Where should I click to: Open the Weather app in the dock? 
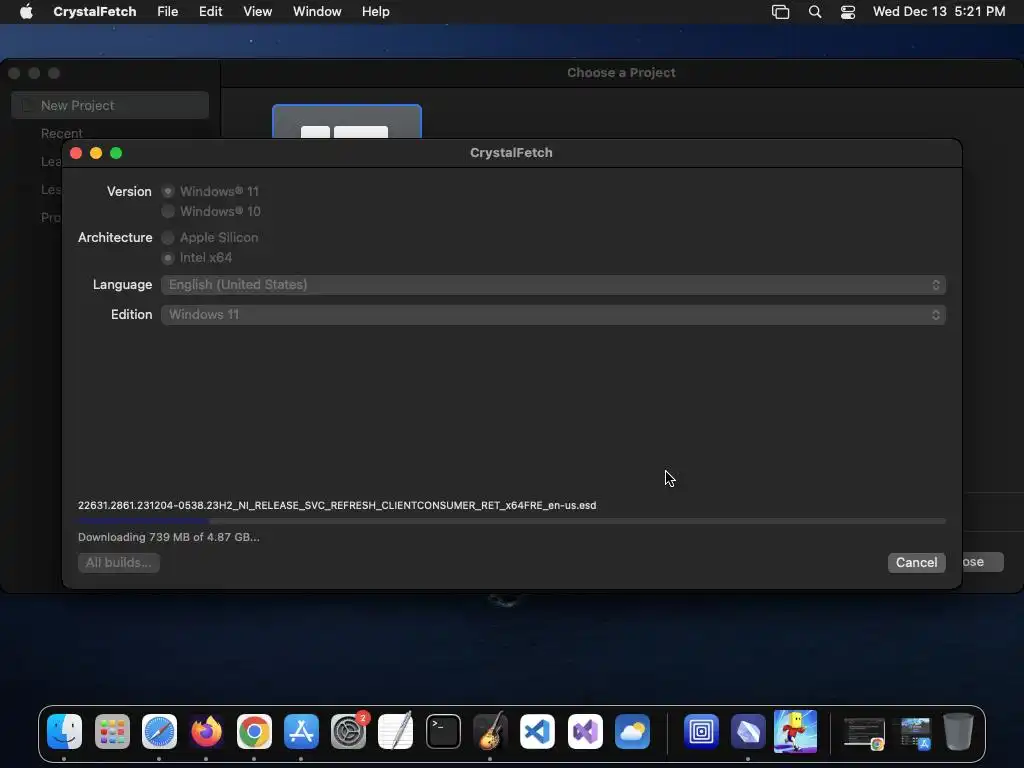tap(632, 731)
